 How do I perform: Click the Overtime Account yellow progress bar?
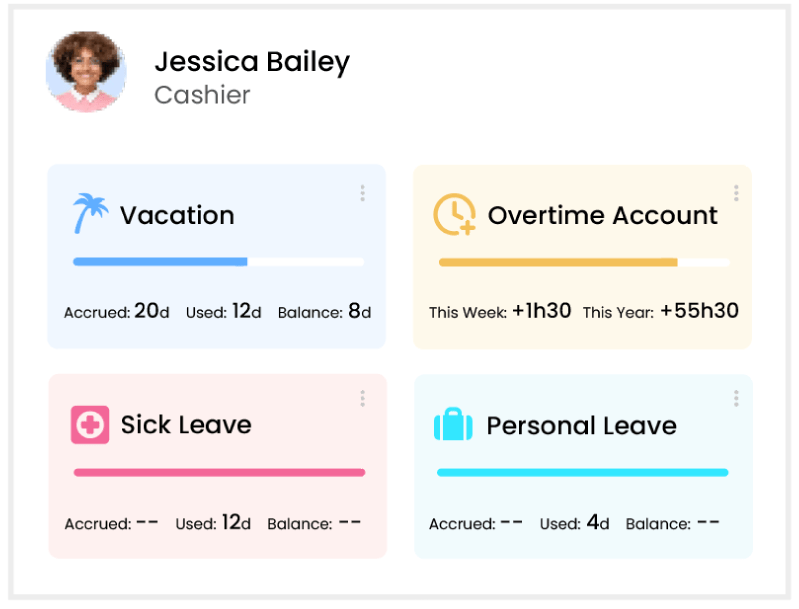tap(584, 263)
